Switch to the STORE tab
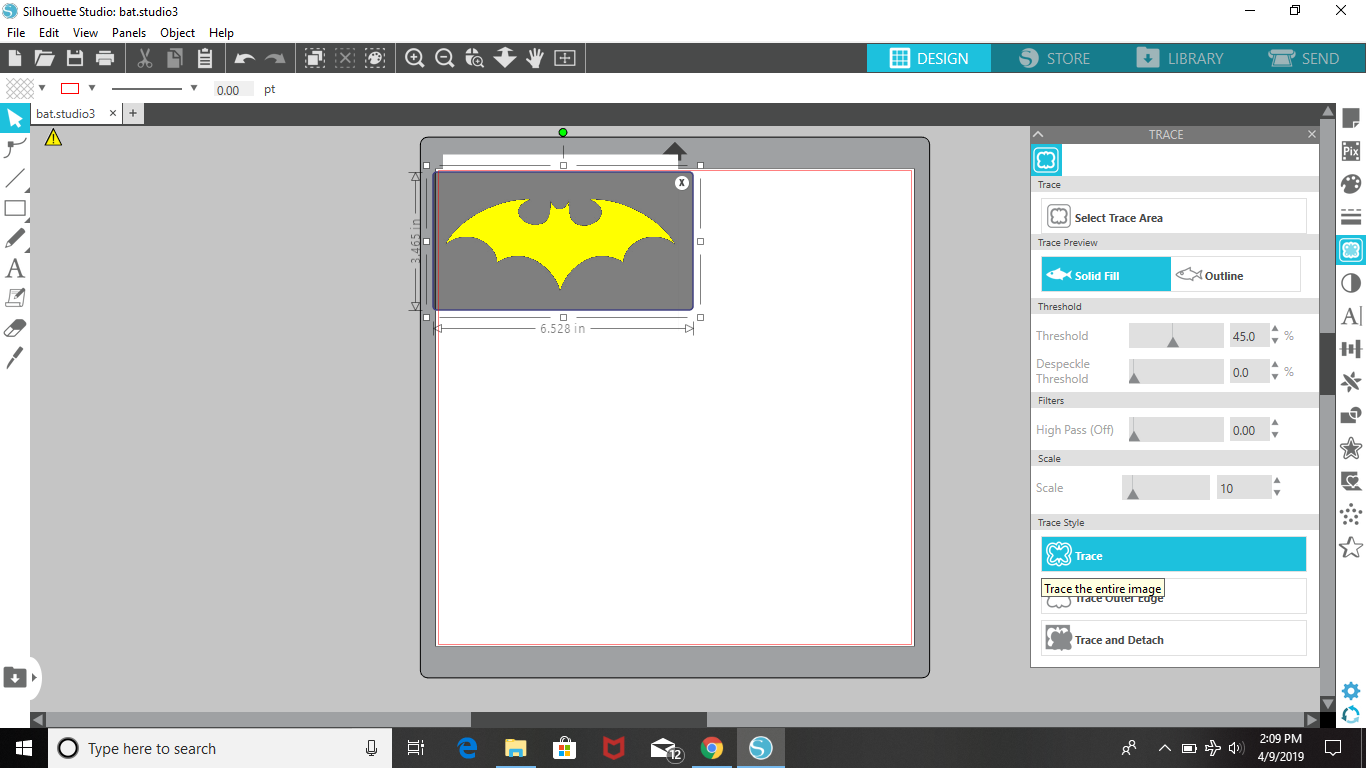The height and width of the screenshot is (768, 1366). tap(1054, 58)
